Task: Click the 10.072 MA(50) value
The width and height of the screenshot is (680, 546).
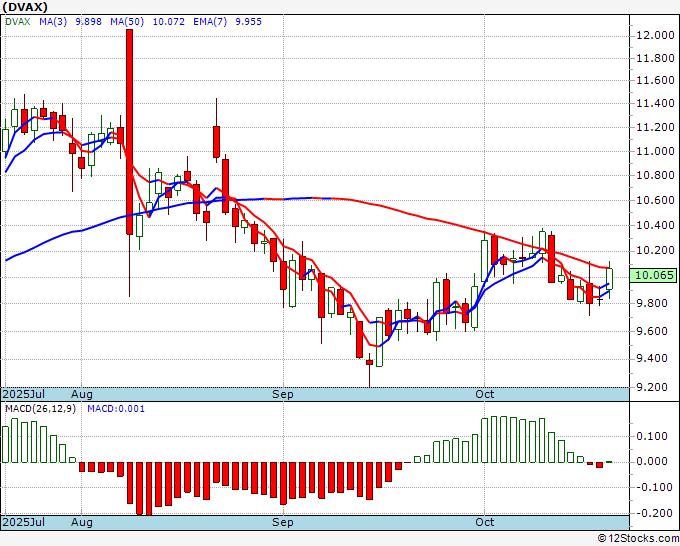Action: pos(169,22)
